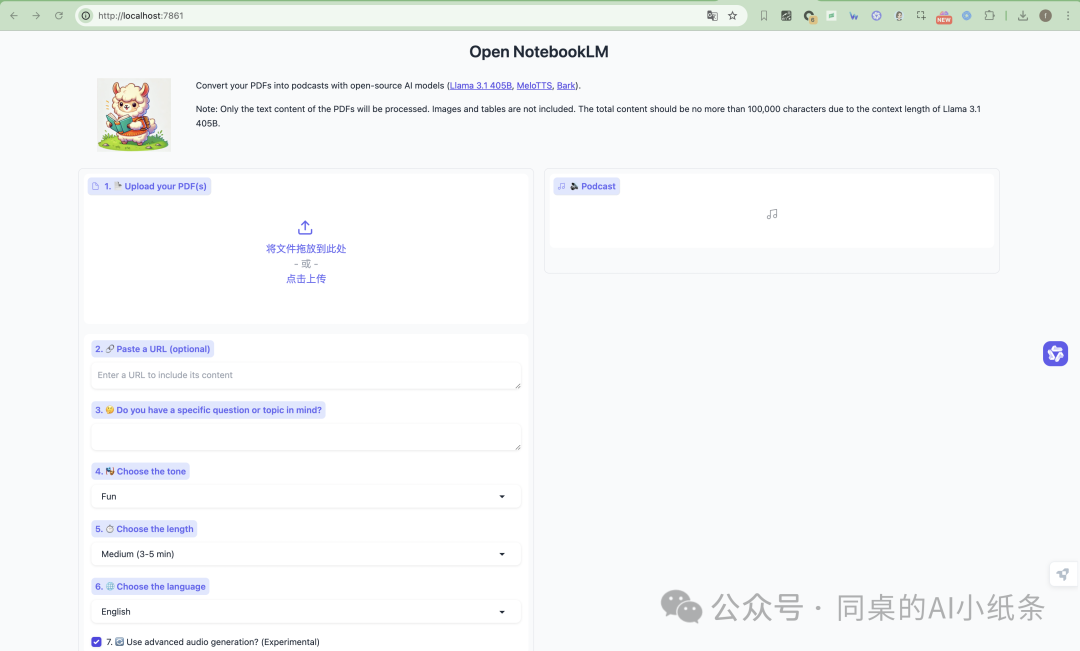Screen dimensions: 1080x651
Task: Open the screen-capture crop extension icon
Action: [x=921, y=15]
